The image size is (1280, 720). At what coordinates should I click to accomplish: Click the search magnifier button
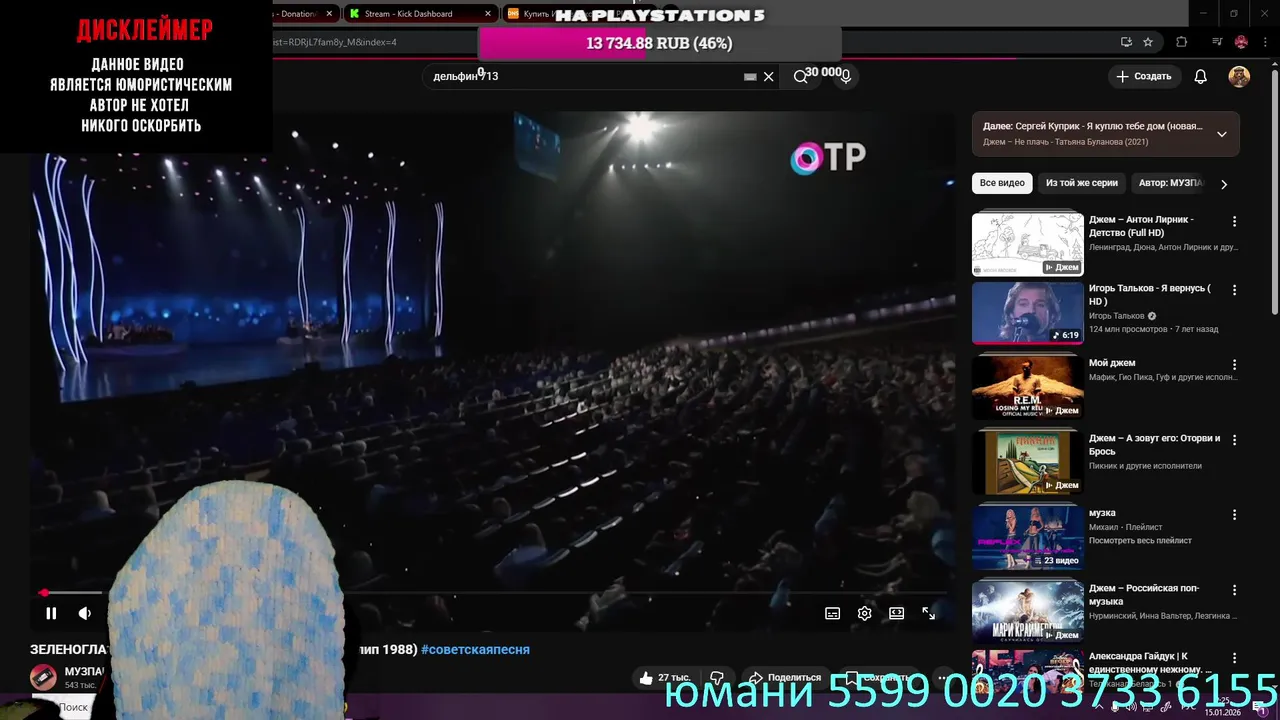pos(800,76)
